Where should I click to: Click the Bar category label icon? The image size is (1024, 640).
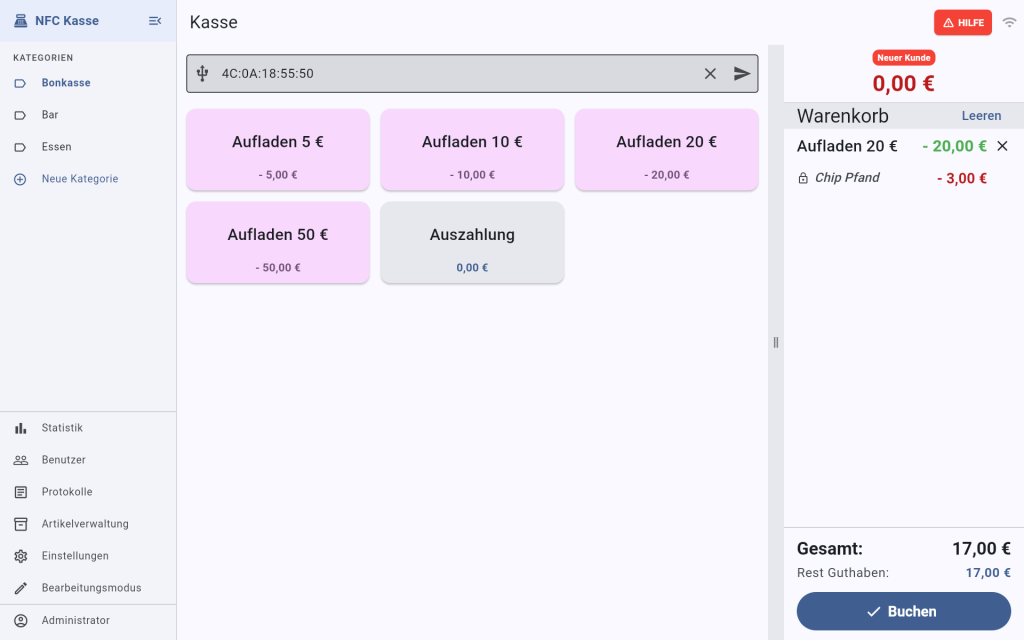tap(20, 115)
